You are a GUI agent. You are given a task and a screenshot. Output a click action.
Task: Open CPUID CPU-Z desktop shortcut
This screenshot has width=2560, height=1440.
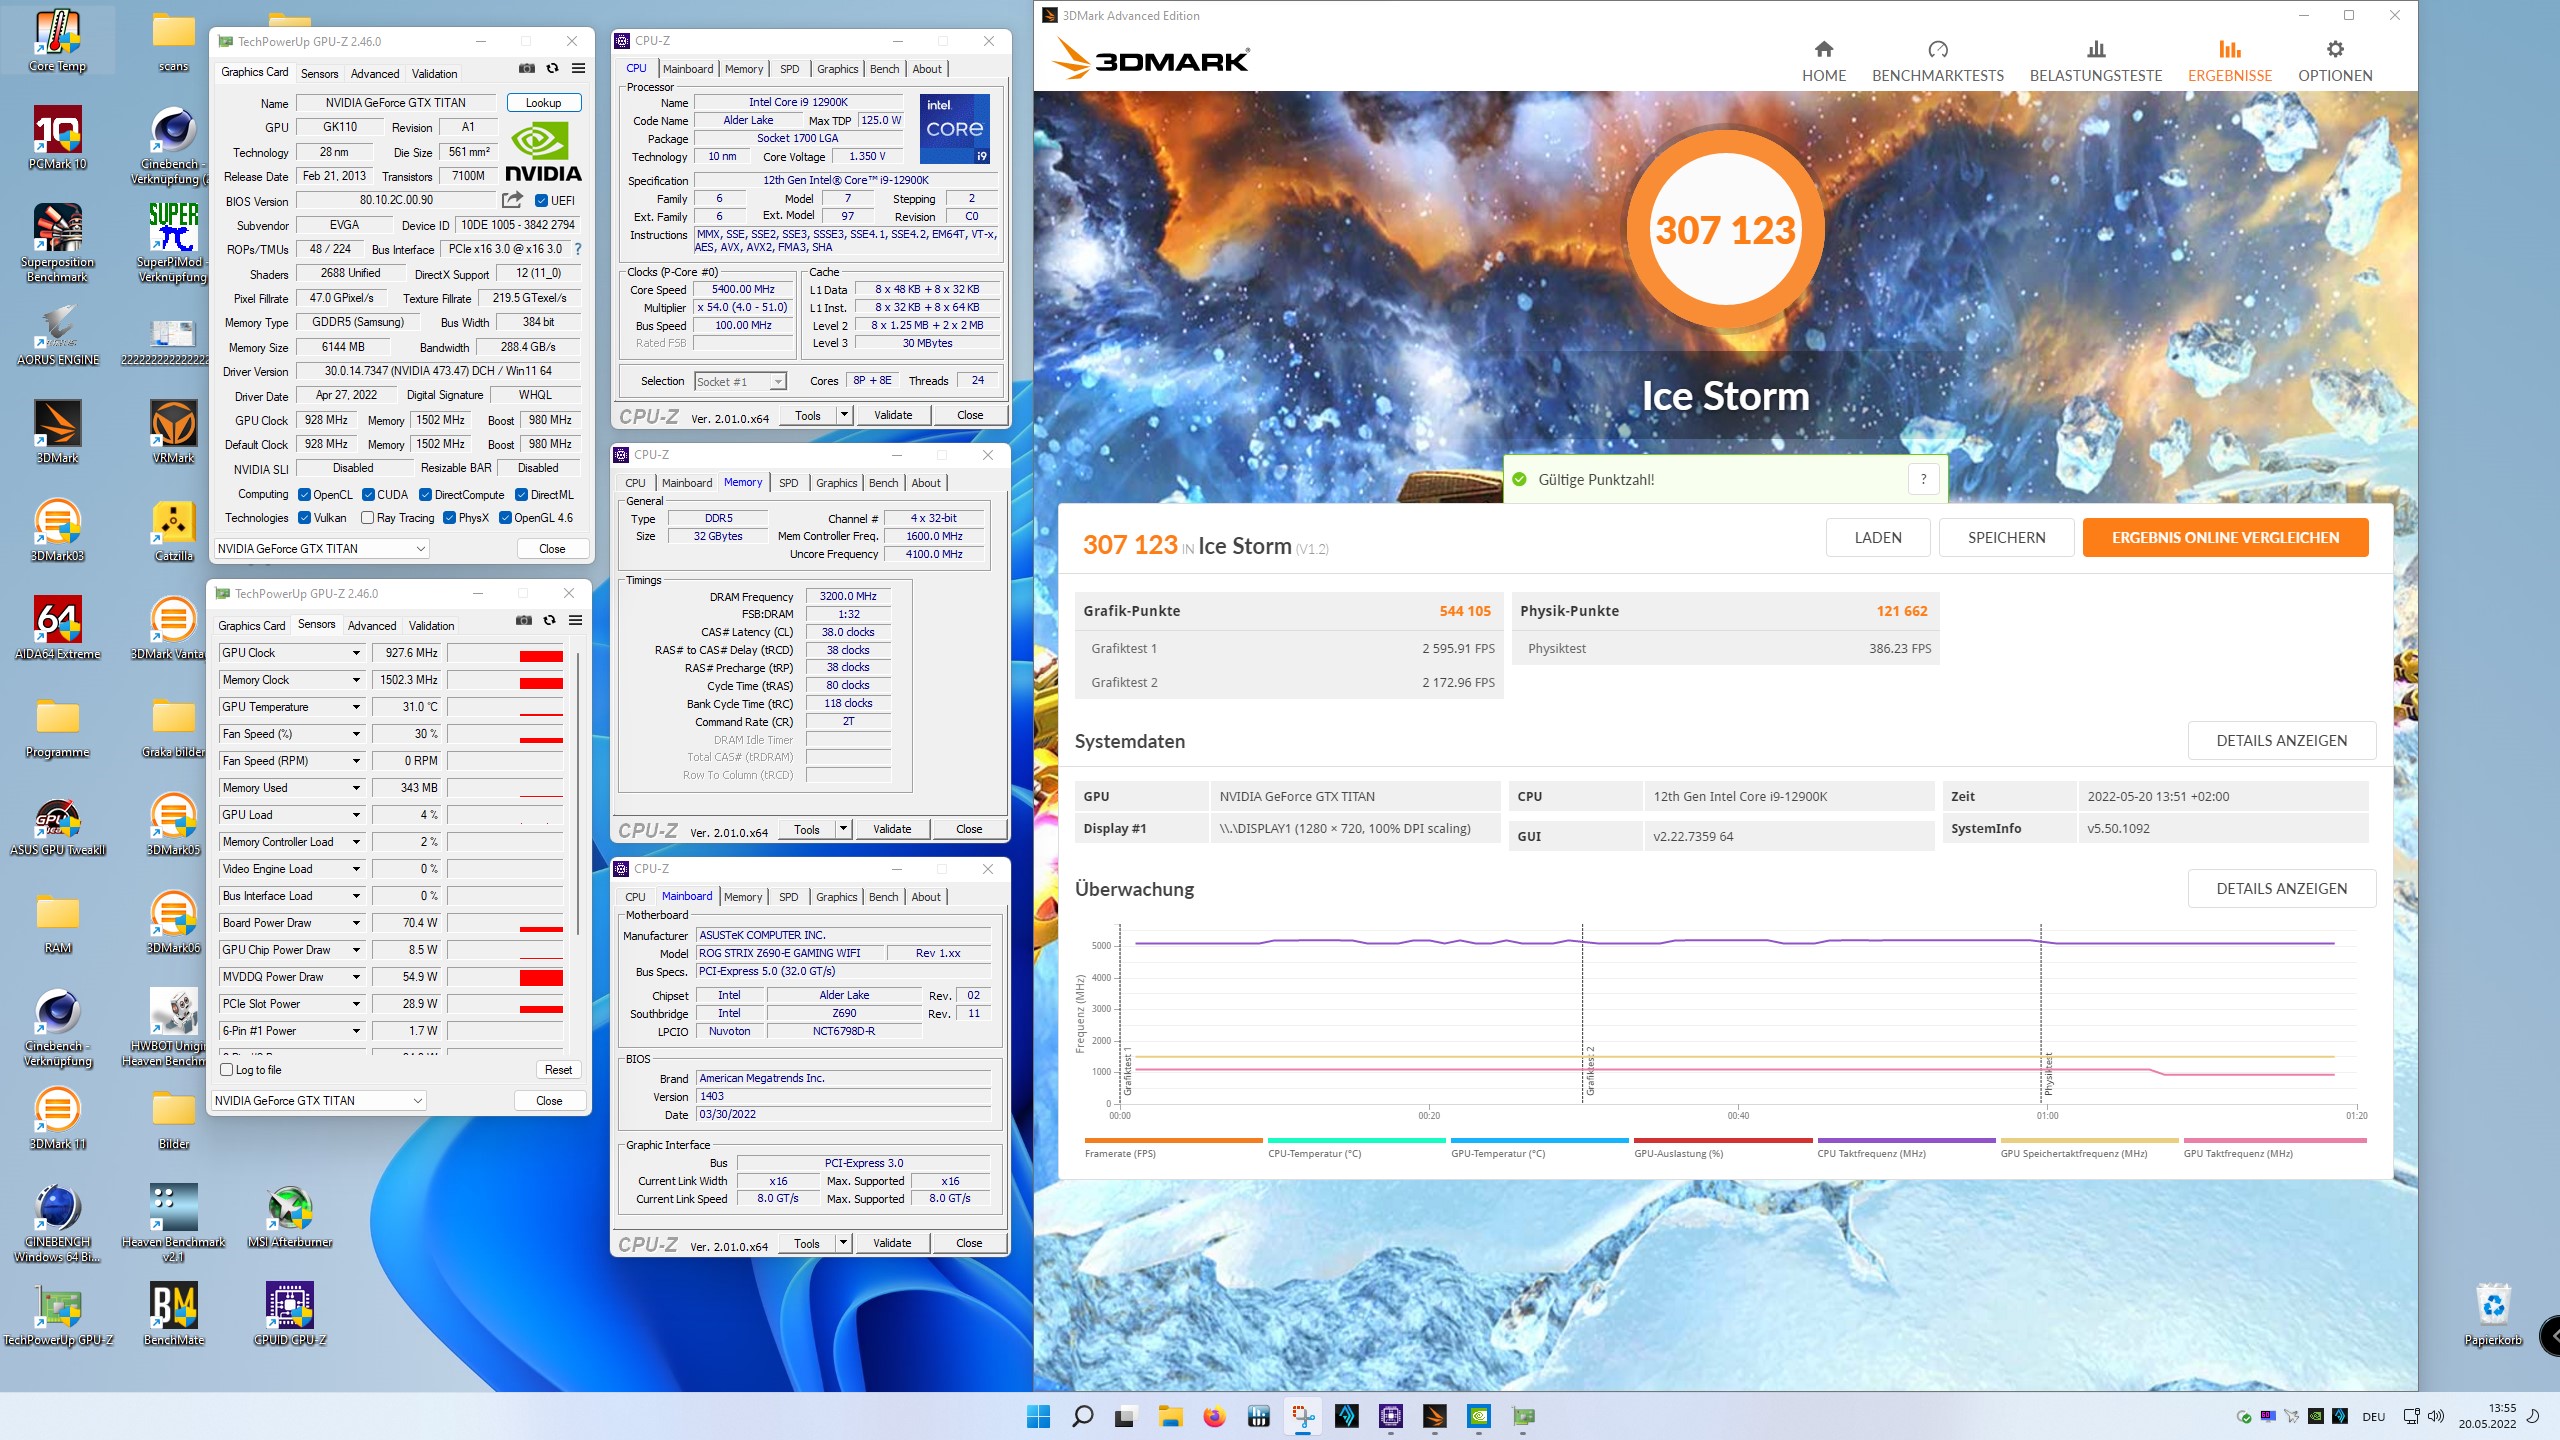[289, 1313]
